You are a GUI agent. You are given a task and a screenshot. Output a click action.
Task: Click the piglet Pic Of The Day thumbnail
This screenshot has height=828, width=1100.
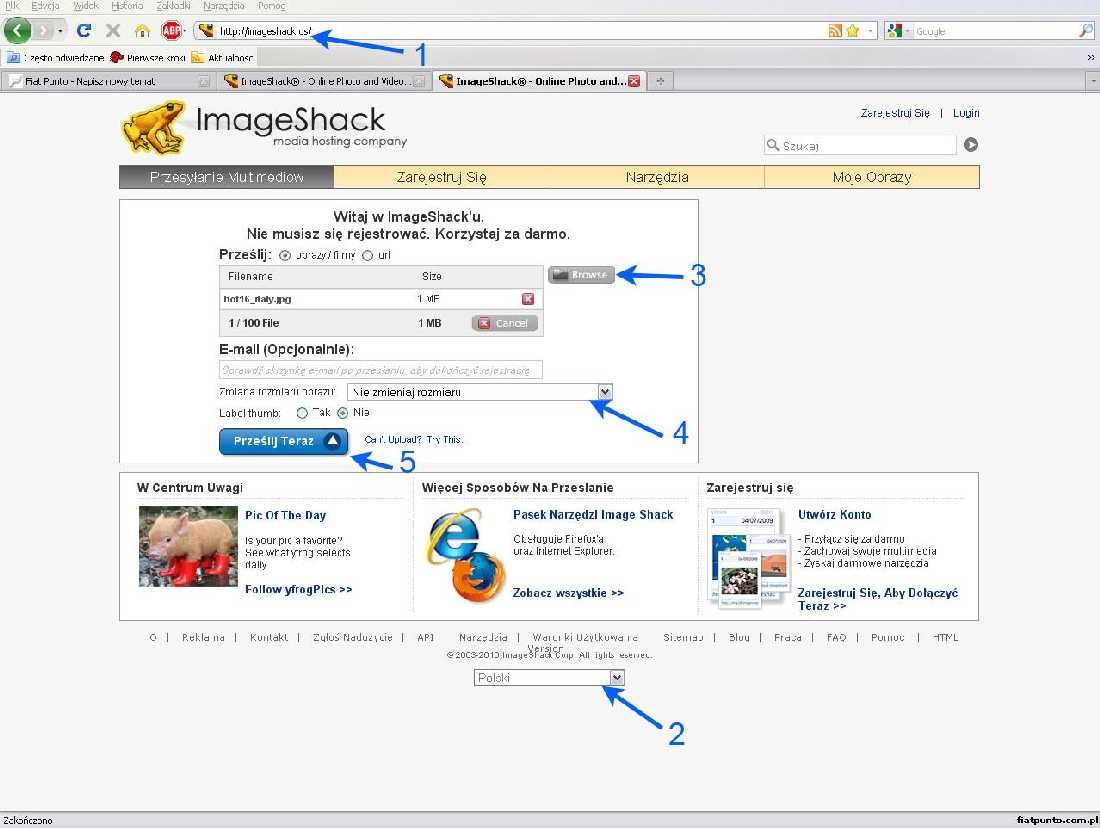click(188, 547)
